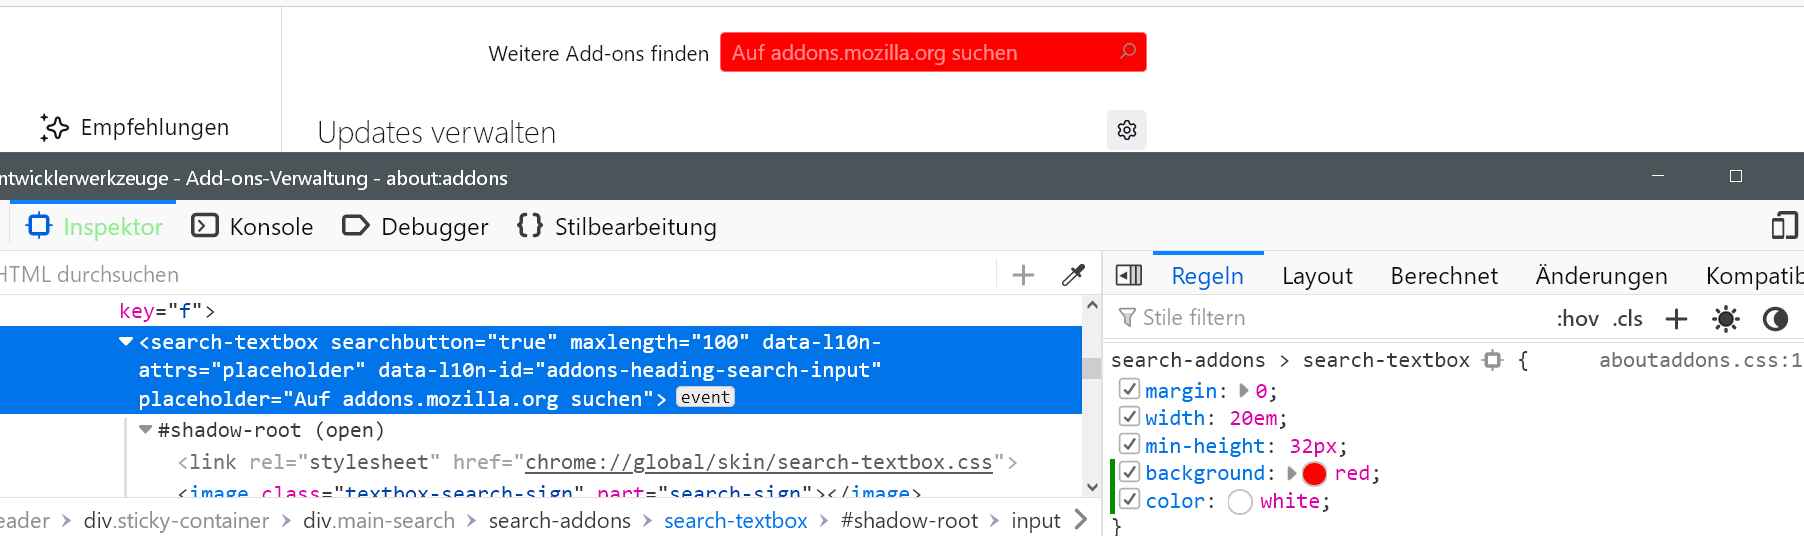Uncheck the margin property checkbox
This screenshot has height=536, width=1804.
(1130, 390)
